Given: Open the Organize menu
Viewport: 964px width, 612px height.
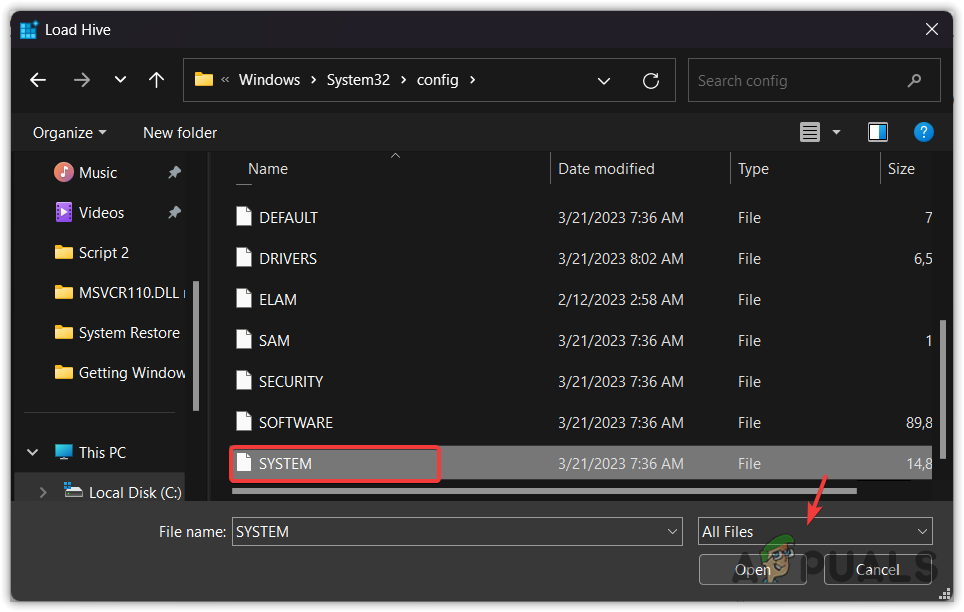Looking at the screenshot, I should point(69,132).
